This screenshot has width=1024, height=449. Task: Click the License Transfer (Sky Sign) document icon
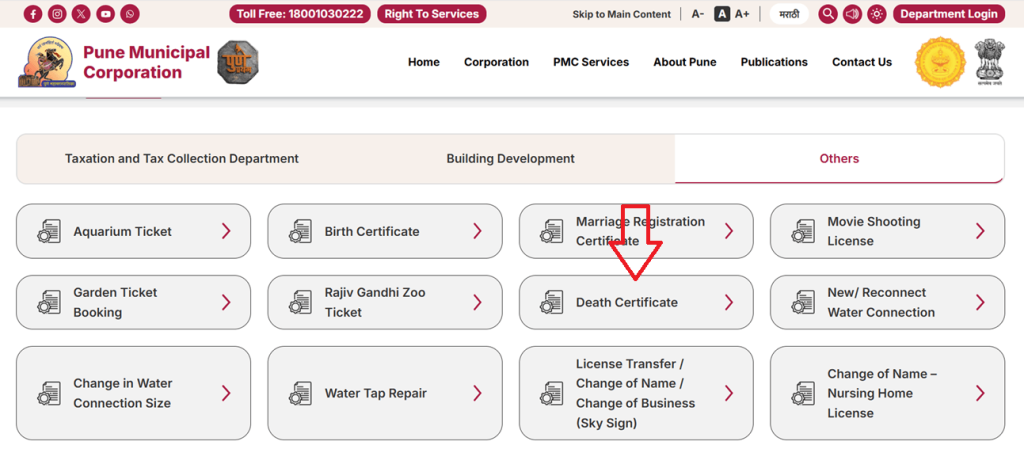point(552,394)
